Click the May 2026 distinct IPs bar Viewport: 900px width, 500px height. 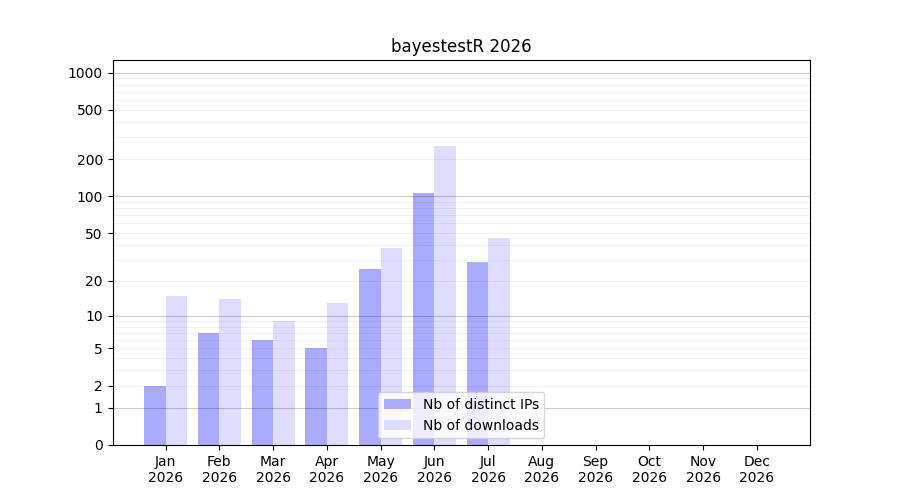370,357
